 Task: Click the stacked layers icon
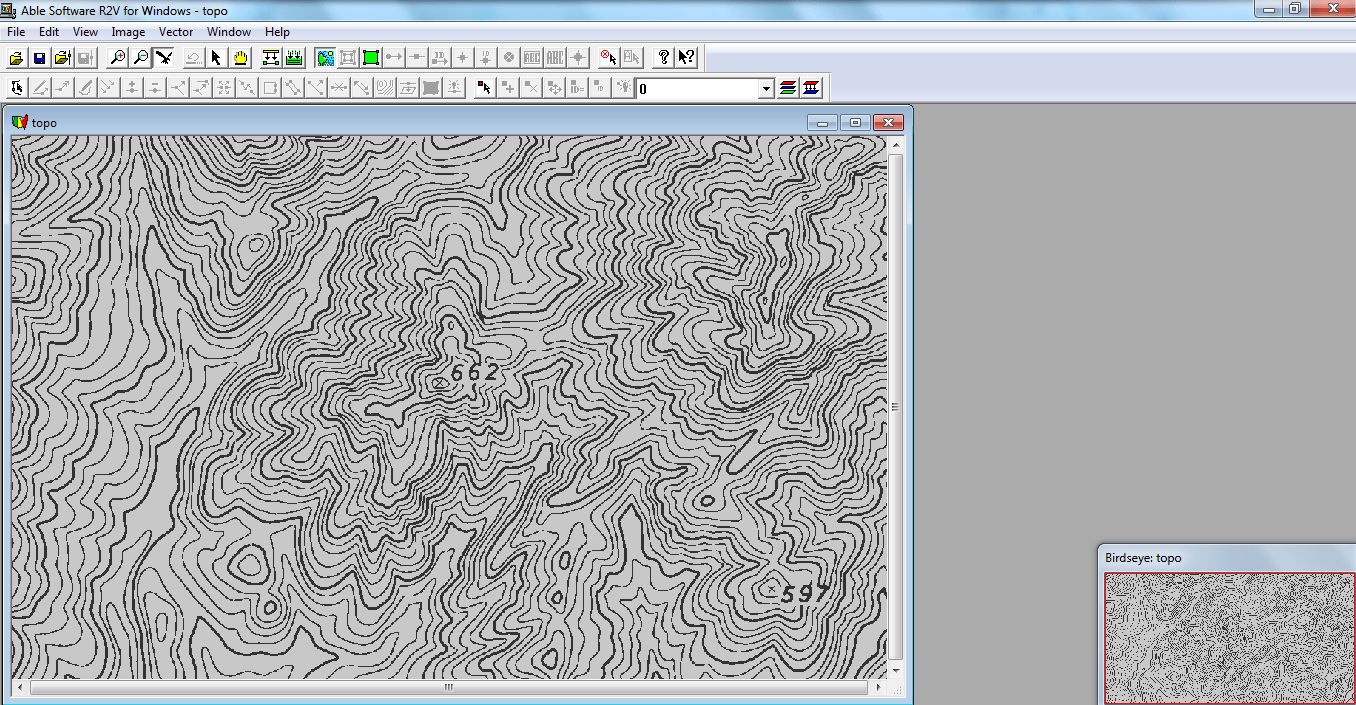[x=788, y=88]
